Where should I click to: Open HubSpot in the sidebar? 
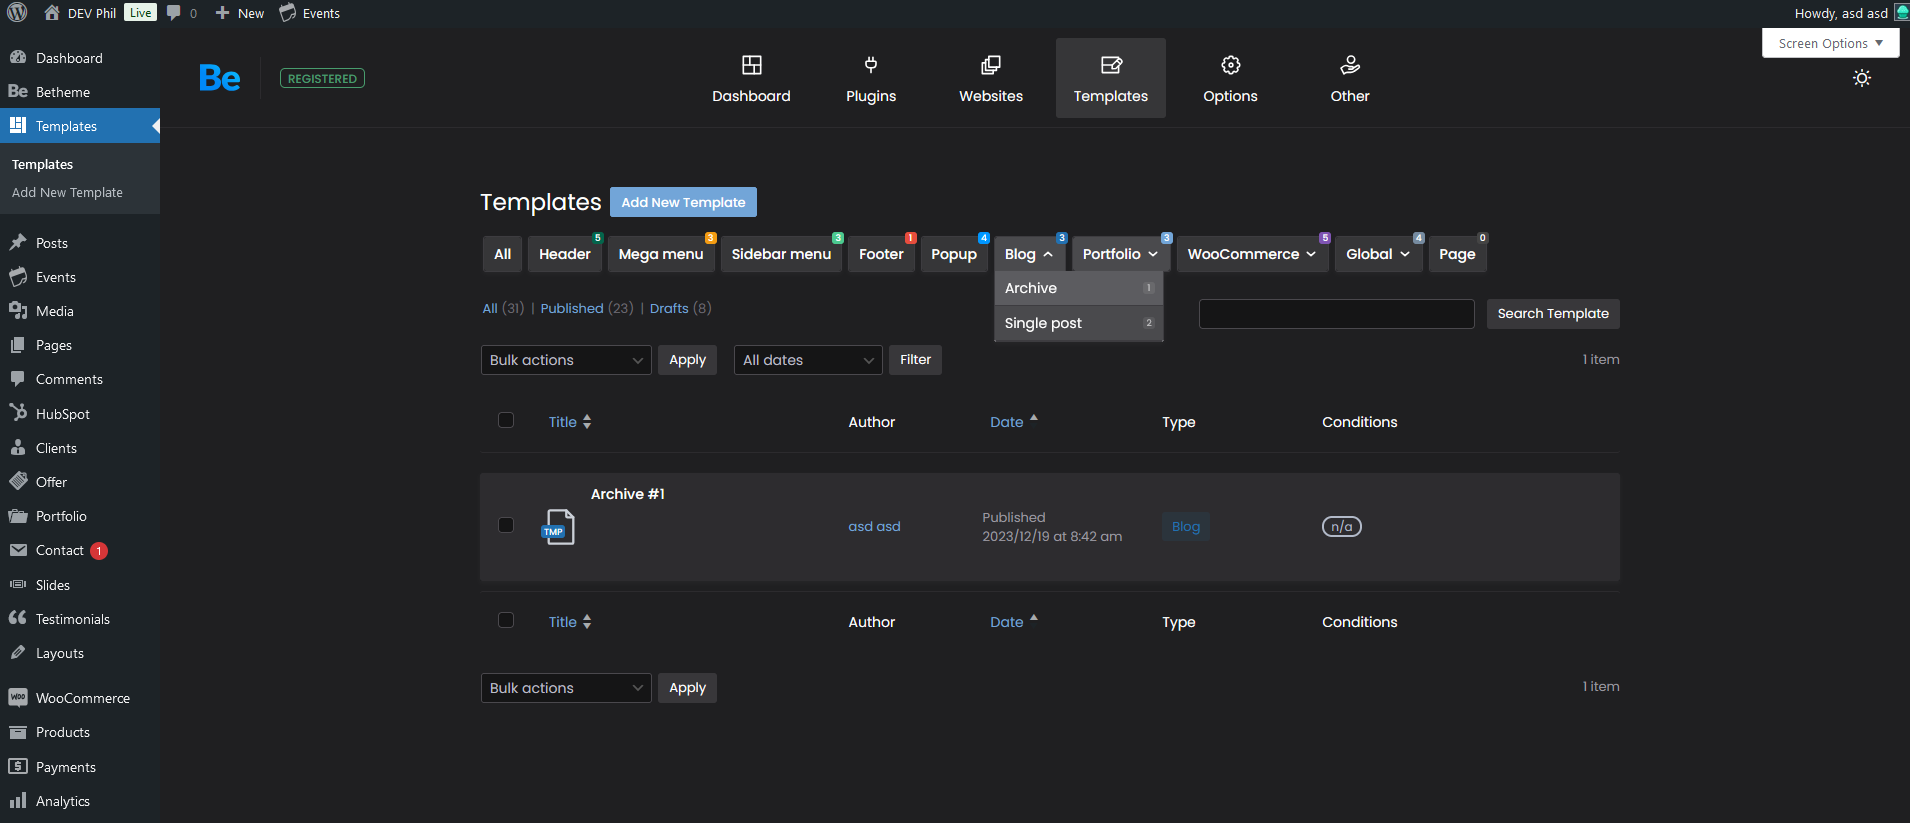(x=80, y=414)
